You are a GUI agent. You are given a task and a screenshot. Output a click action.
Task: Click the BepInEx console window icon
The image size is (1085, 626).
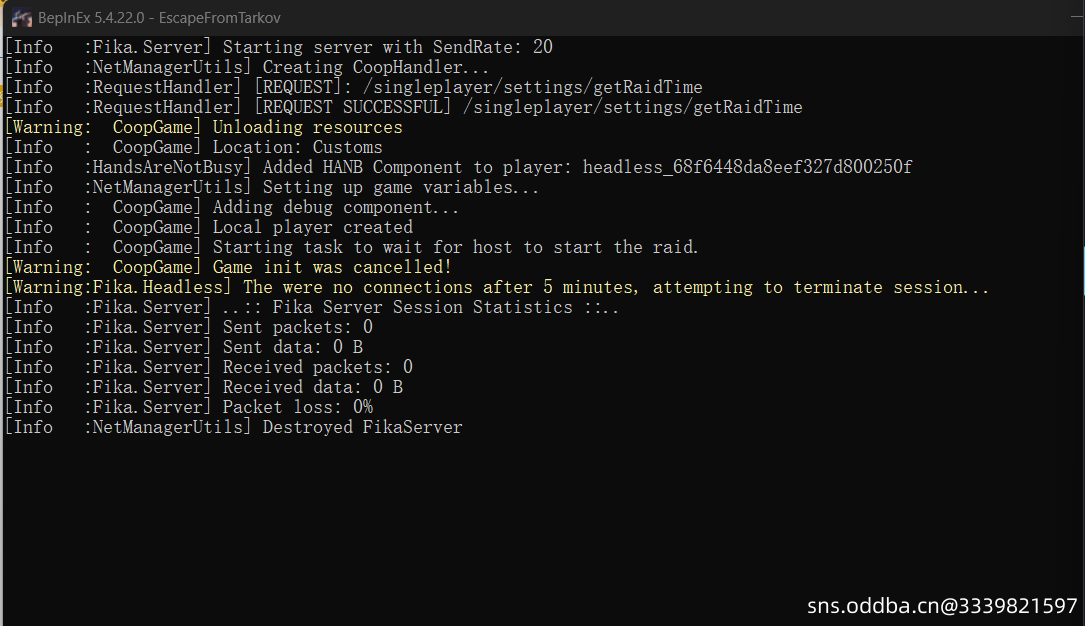click(19, 18)
